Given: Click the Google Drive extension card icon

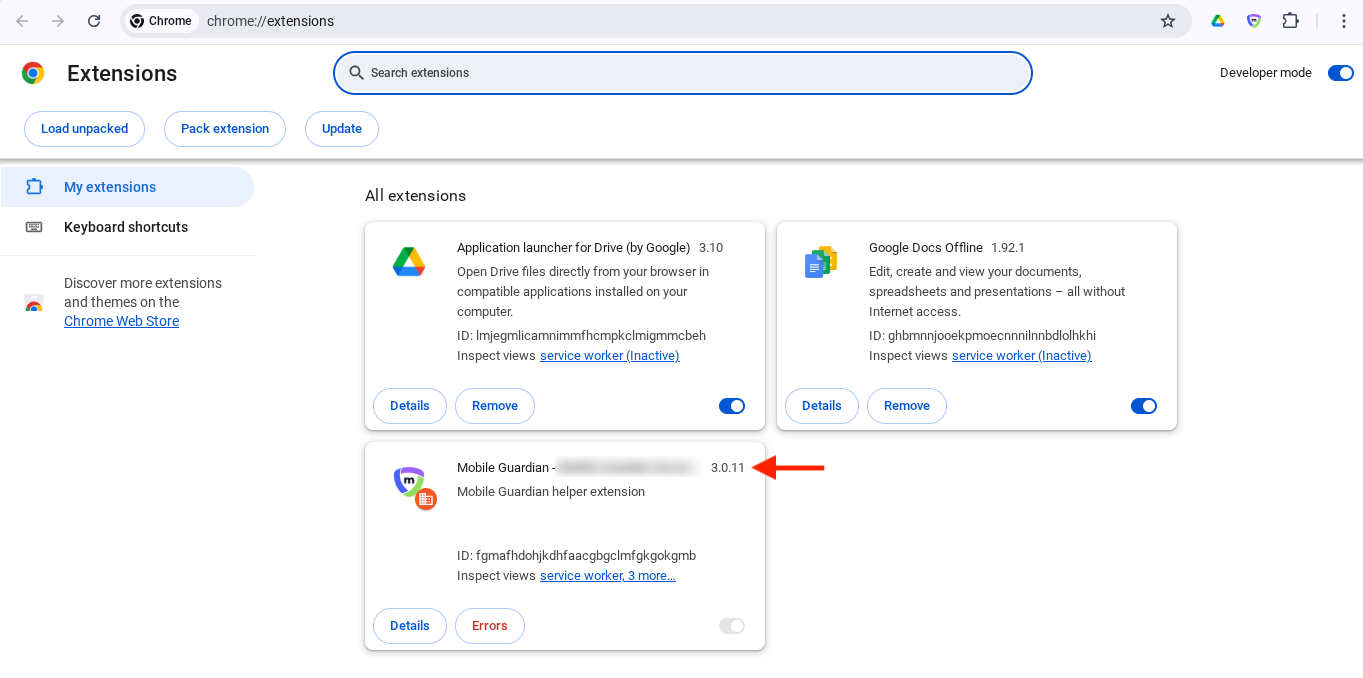Looking at the screenshot, I should click(x=409, y=262).
